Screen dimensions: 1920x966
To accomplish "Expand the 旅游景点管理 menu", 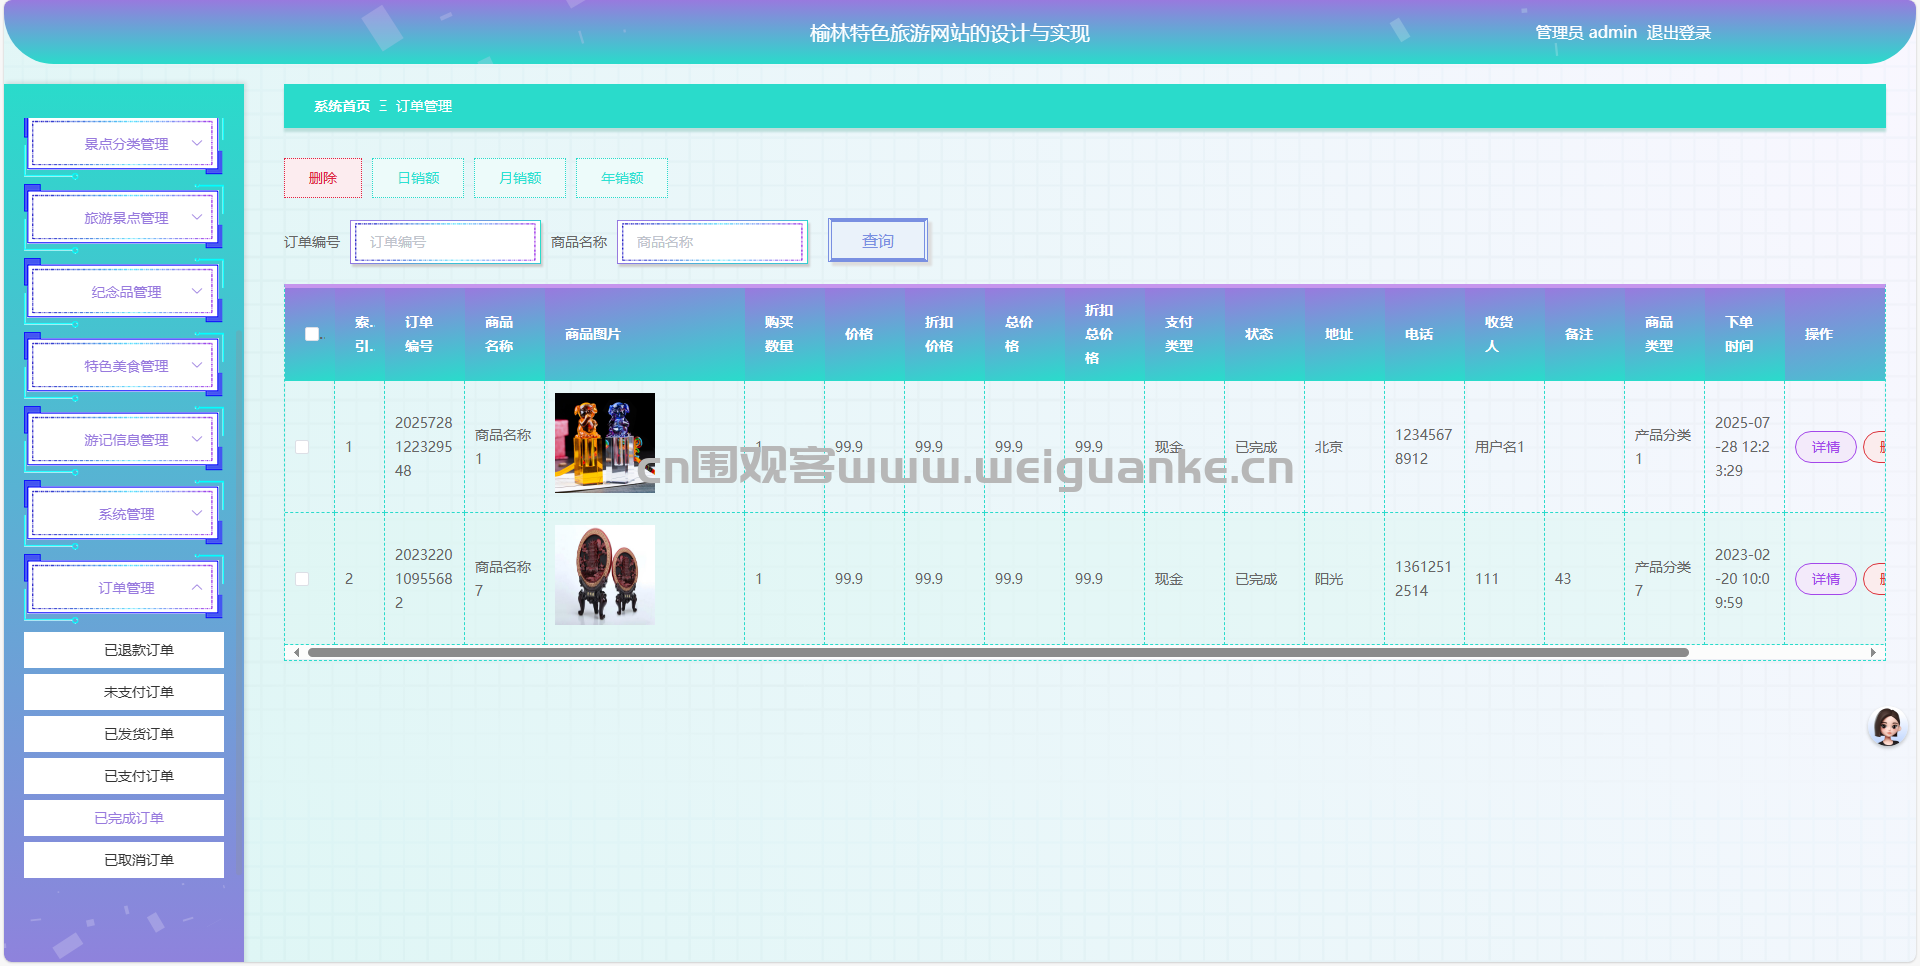I will (x=123, y=218).
